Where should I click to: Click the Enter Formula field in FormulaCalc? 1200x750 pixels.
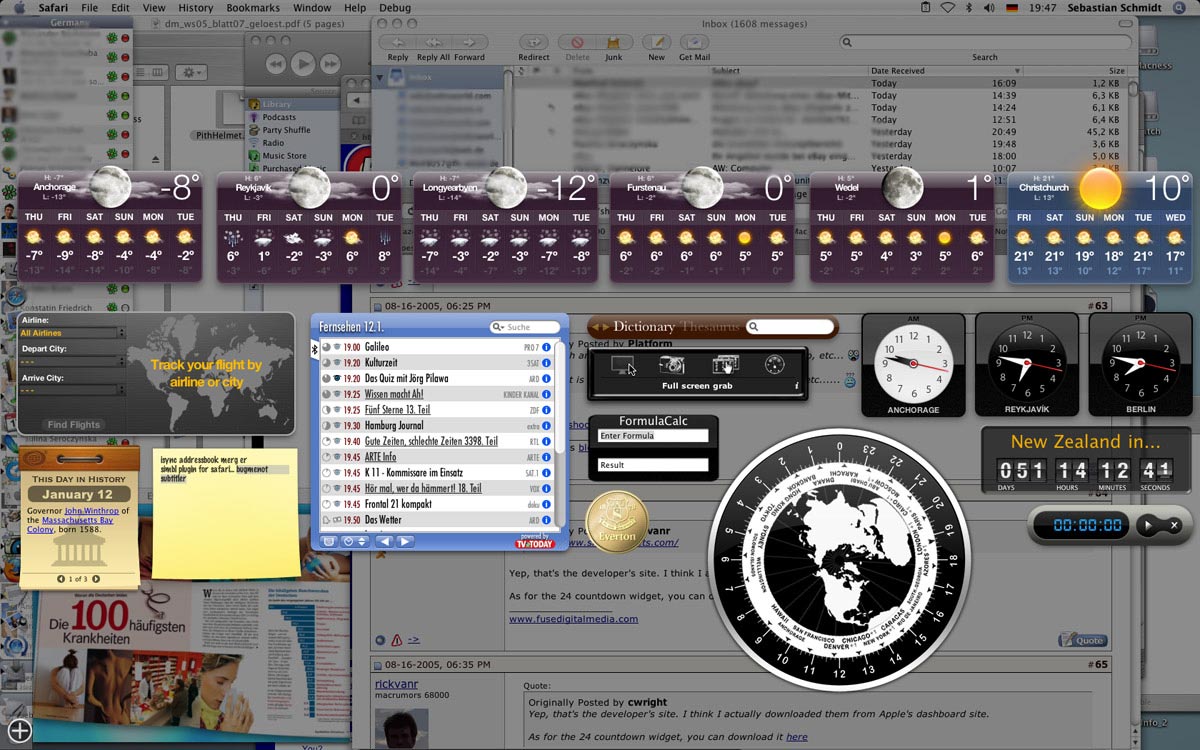(x=653, y=436)
